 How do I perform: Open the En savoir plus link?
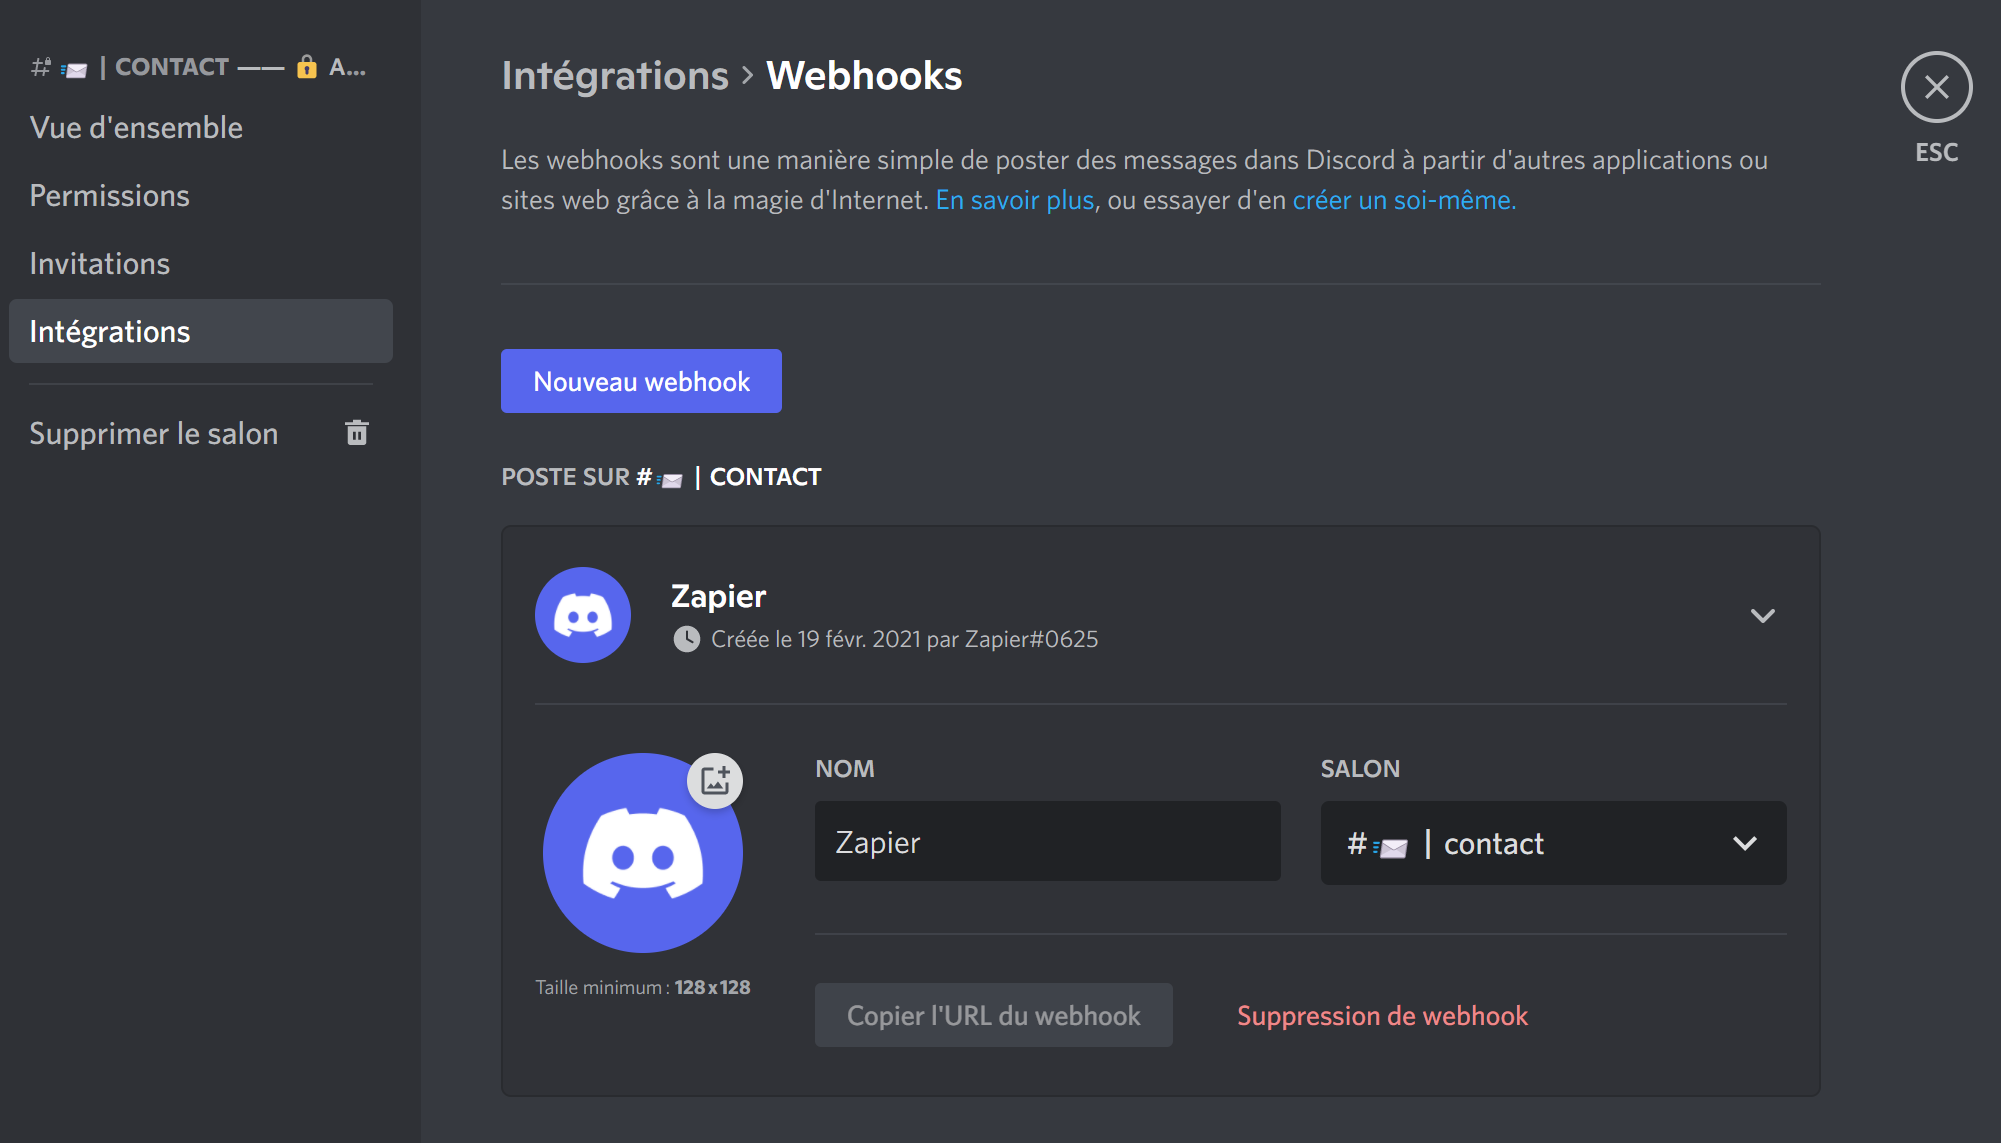(1013, 199)
